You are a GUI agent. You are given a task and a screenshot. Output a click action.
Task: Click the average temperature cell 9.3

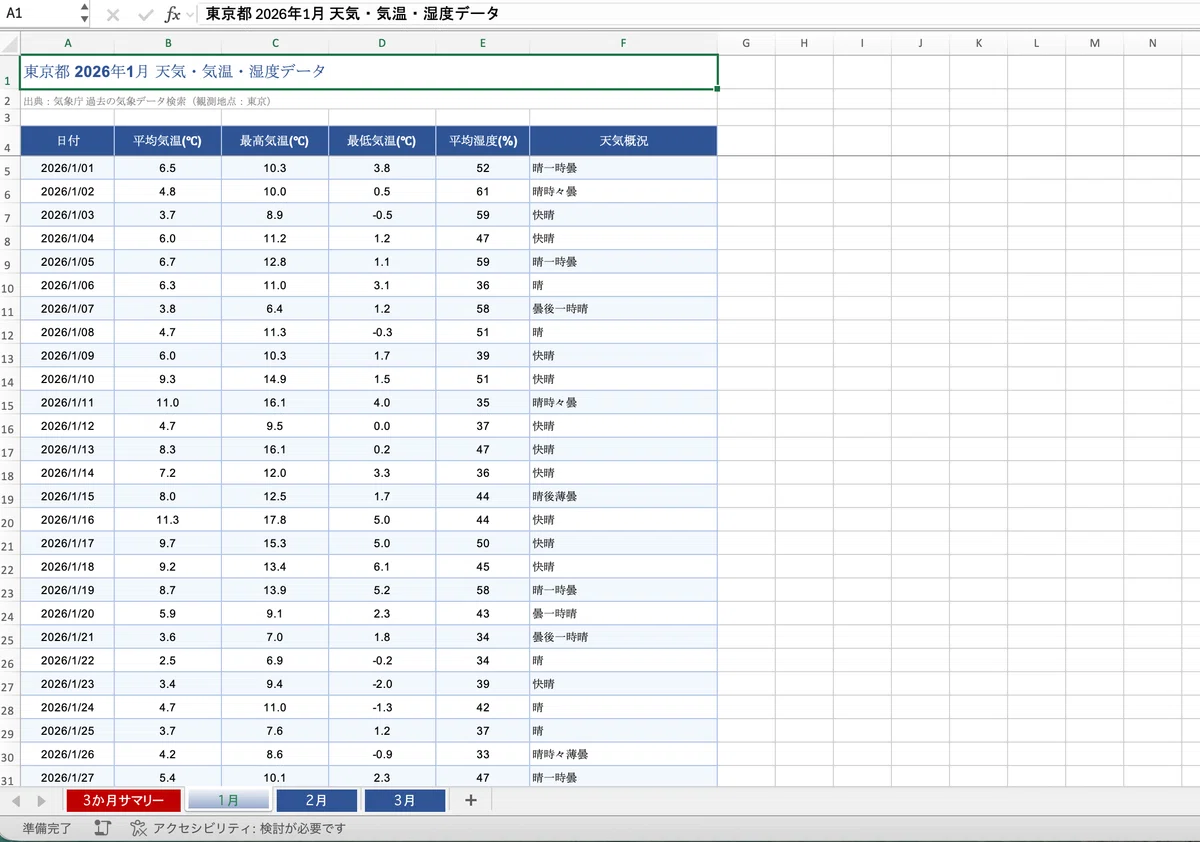click(168, 379)
